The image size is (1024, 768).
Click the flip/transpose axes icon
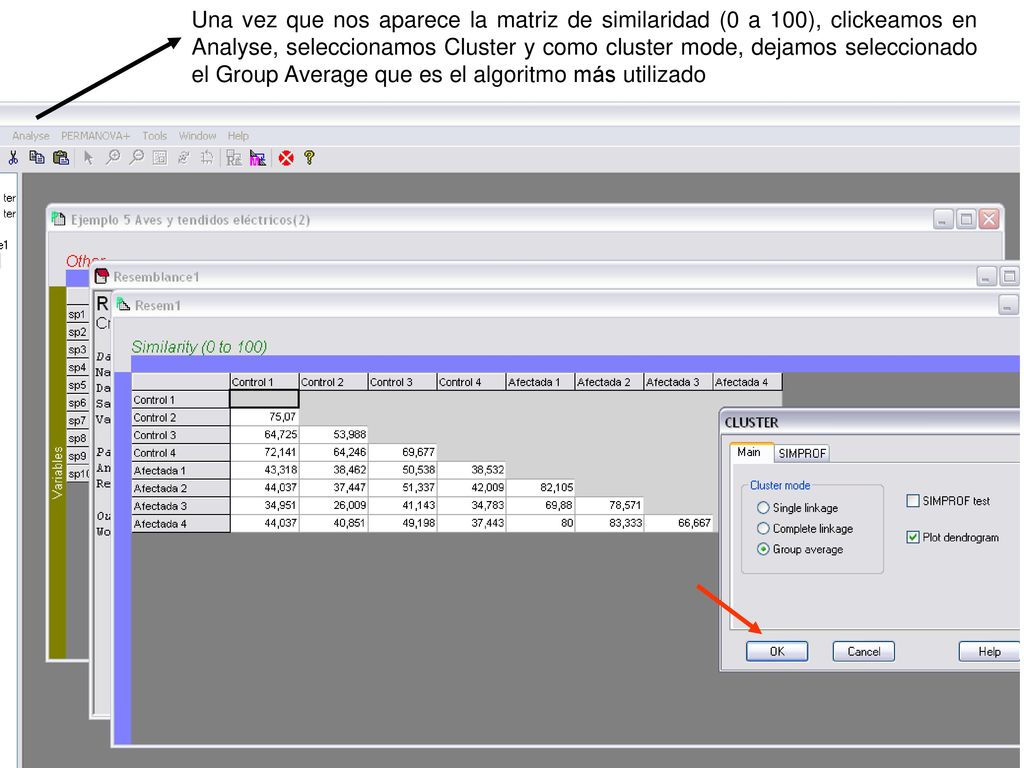(207, 157)
